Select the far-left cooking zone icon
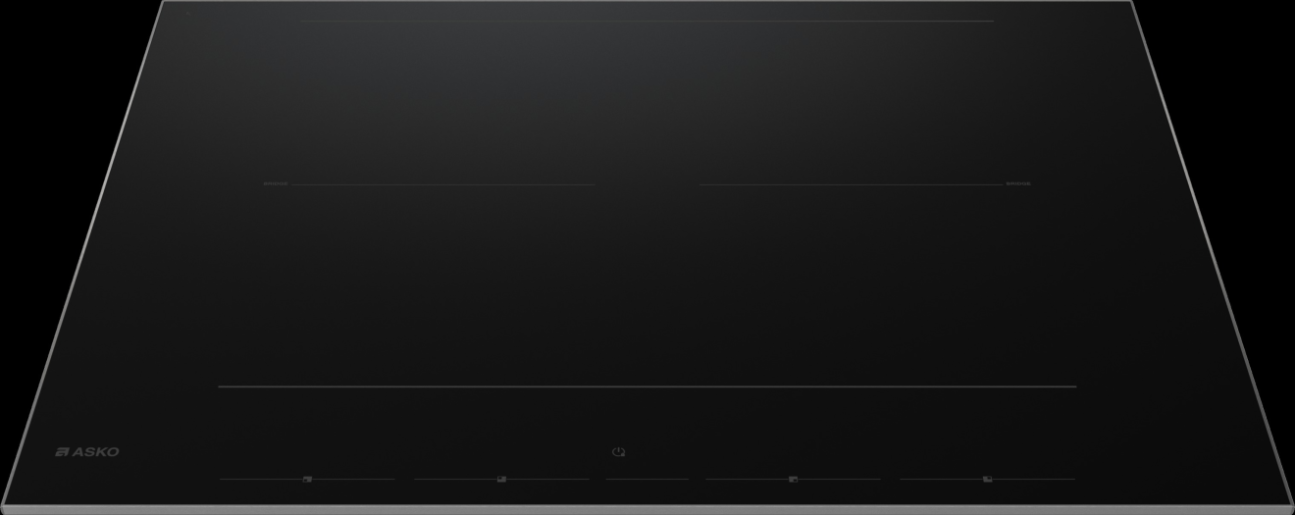1295x515 pixels. (307, 480)
